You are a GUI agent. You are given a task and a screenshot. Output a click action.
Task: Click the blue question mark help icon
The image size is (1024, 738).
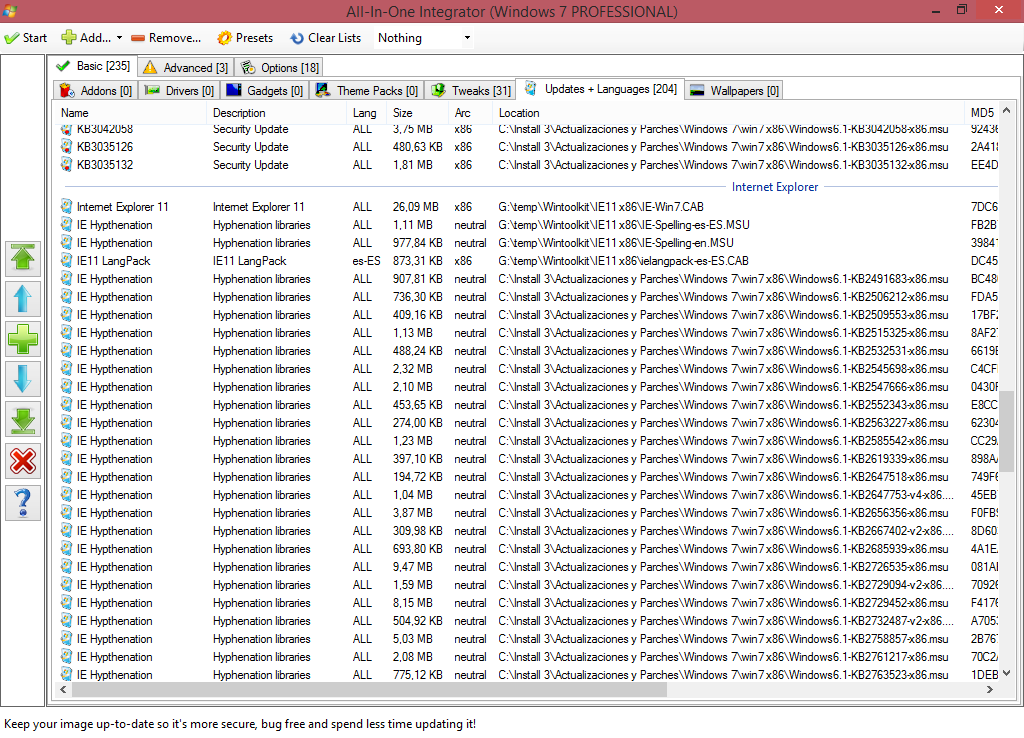tap(23, 502)
